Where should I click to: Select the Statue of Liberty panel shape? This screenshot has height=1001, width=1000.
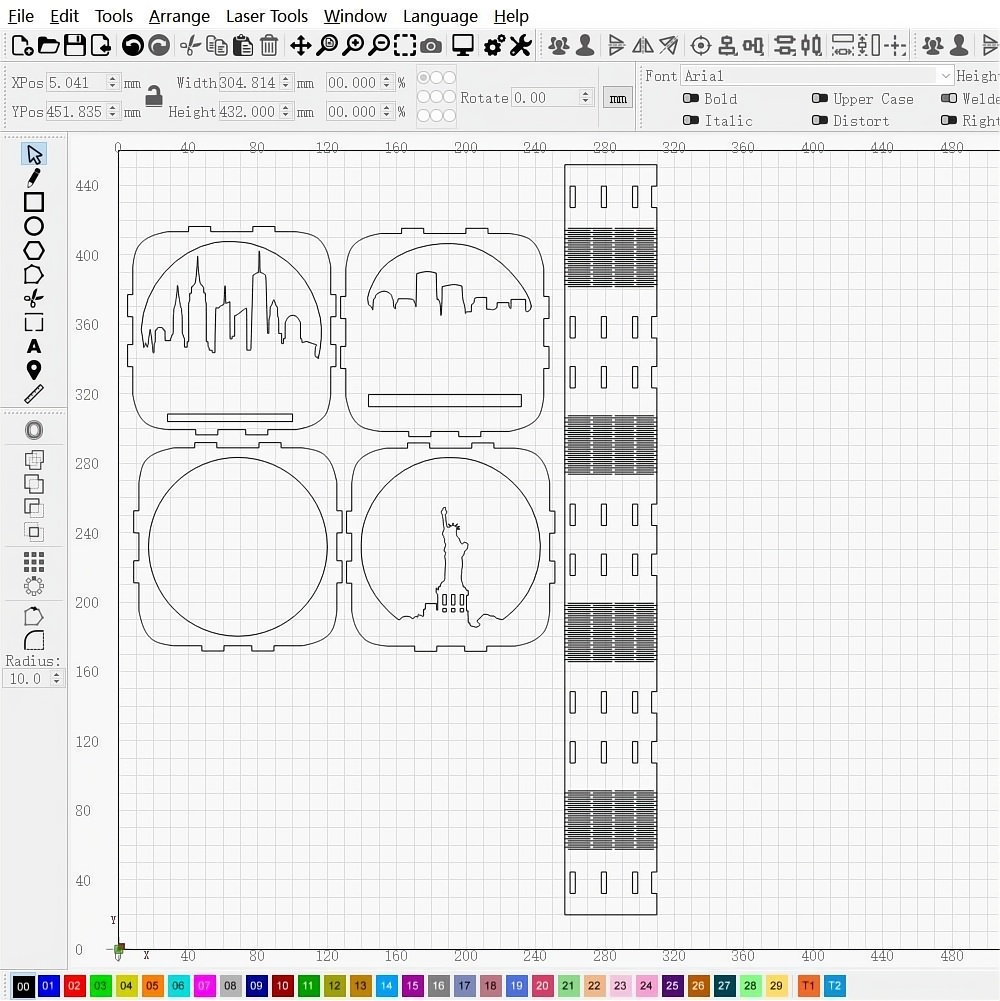coord(450,546)
